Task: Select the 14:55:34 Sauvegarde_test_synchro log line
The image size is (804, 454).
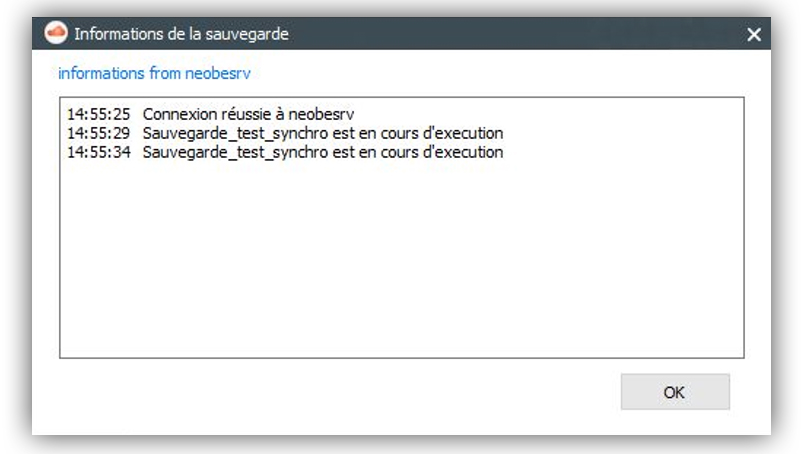Action: pyautogui.click(x=285, y=152)
